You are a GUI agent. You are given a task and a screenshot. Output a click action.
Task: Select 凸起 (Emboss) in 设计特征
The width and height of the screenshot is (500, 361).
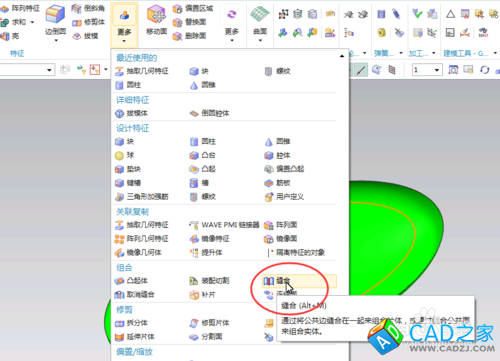203,169
